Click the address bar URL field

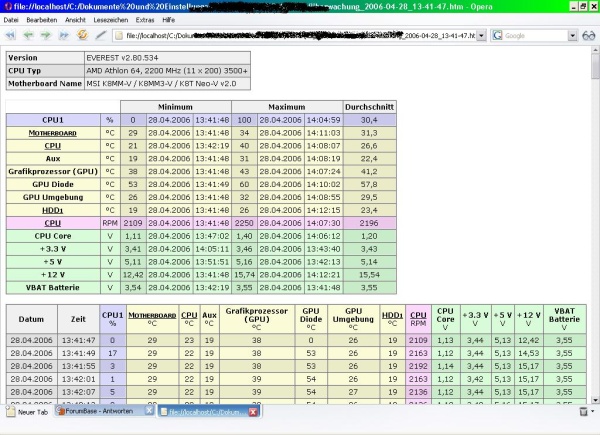pyautogui.click(x=295, y=36)
